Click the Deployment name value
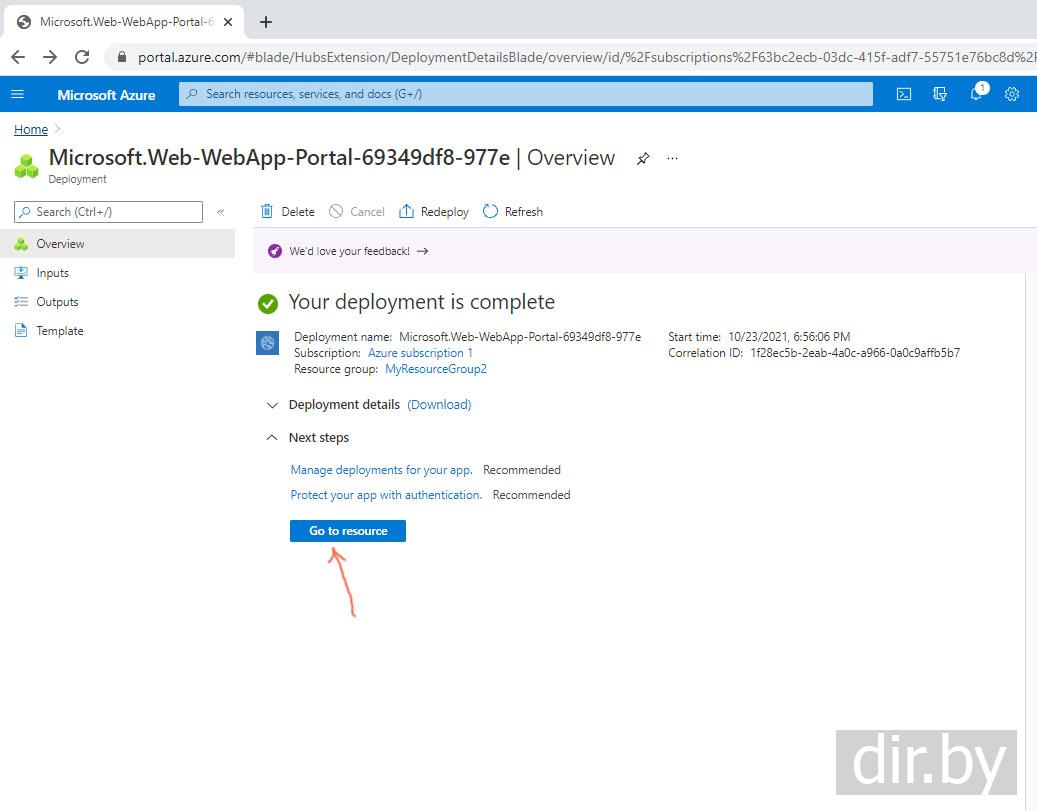 (520, 337)
